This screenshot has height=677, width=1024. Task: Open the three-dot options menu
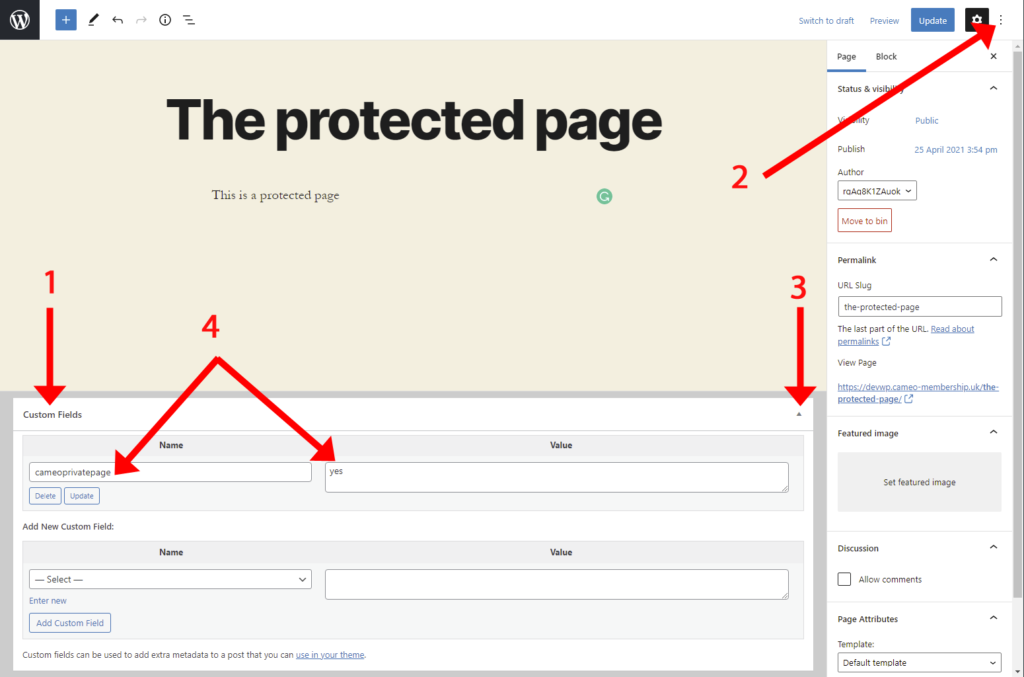[1000, 20]
